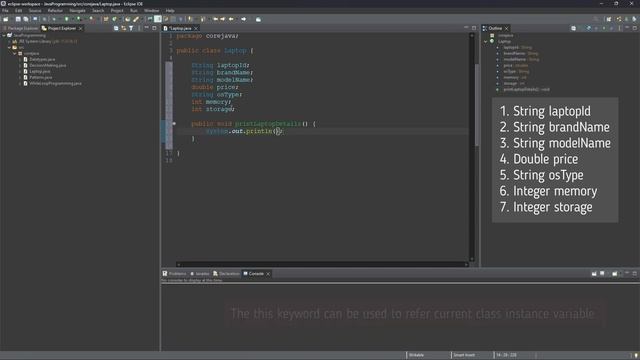Click the New Java Package toolbar icon

point(106,19)
